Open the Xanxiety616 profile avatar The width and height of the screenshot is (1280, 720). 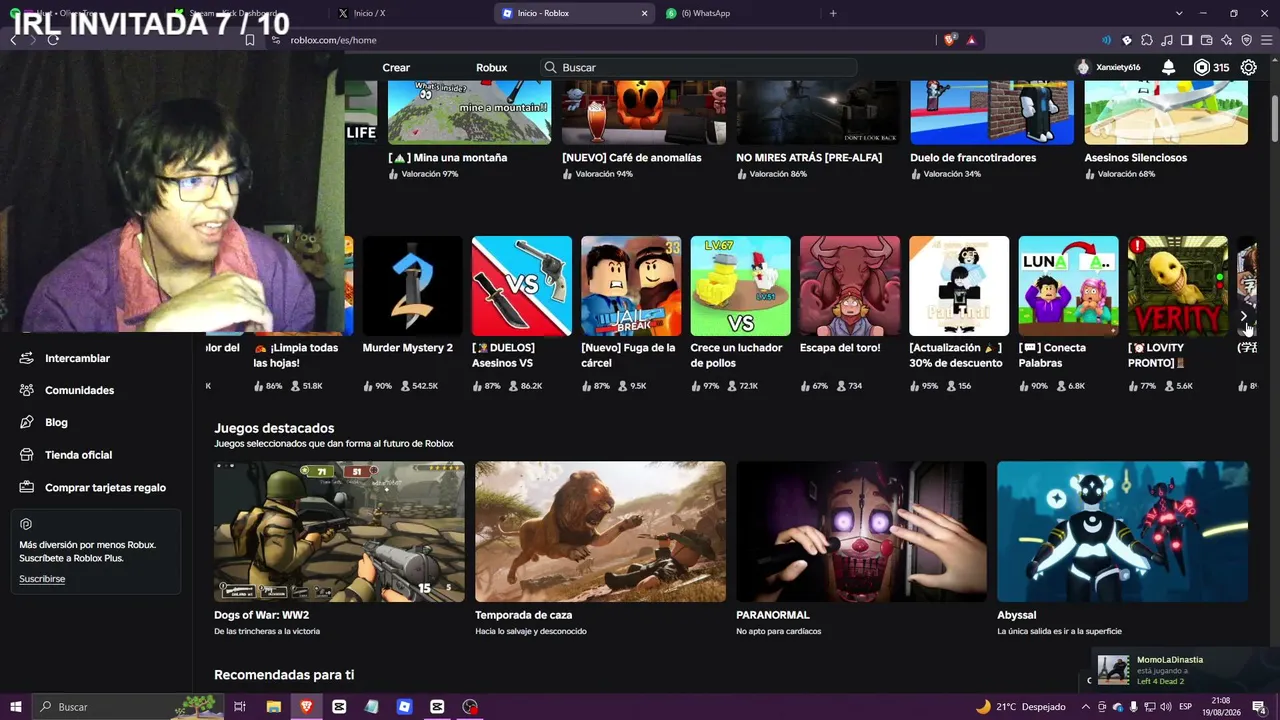tap(1083, 67)
